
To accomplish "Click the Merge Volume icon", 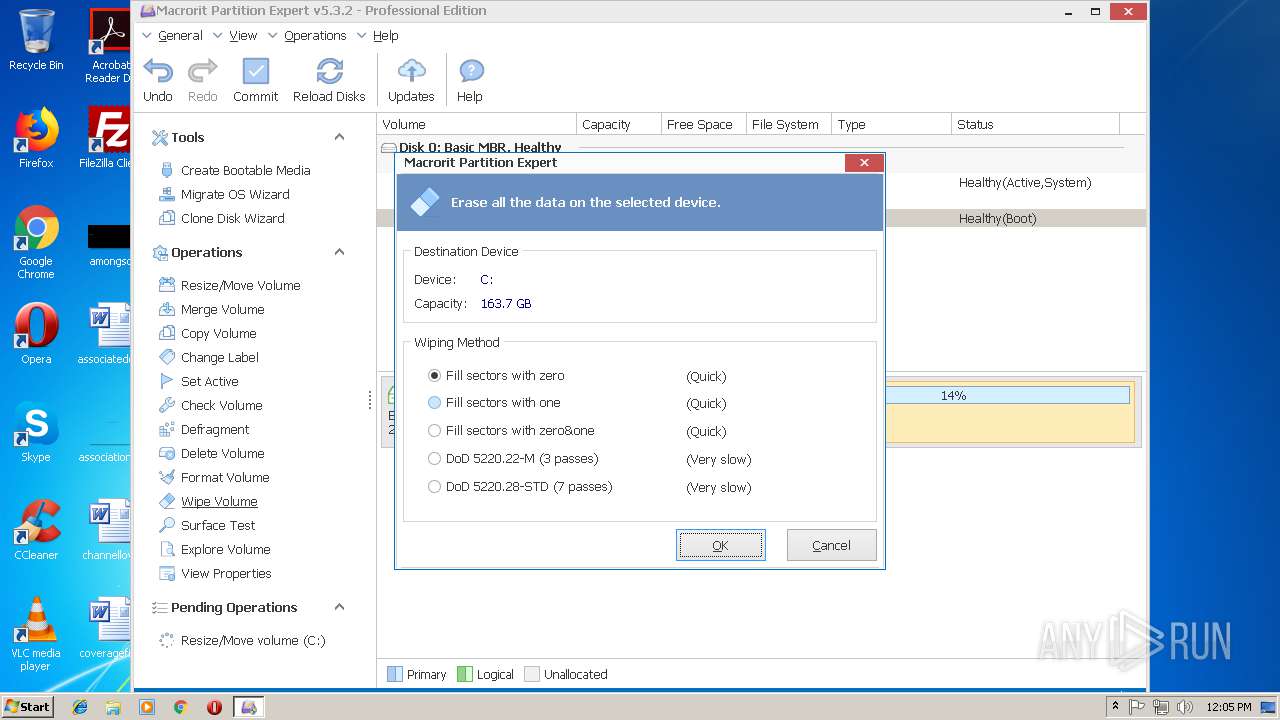I will click(167, 309).
